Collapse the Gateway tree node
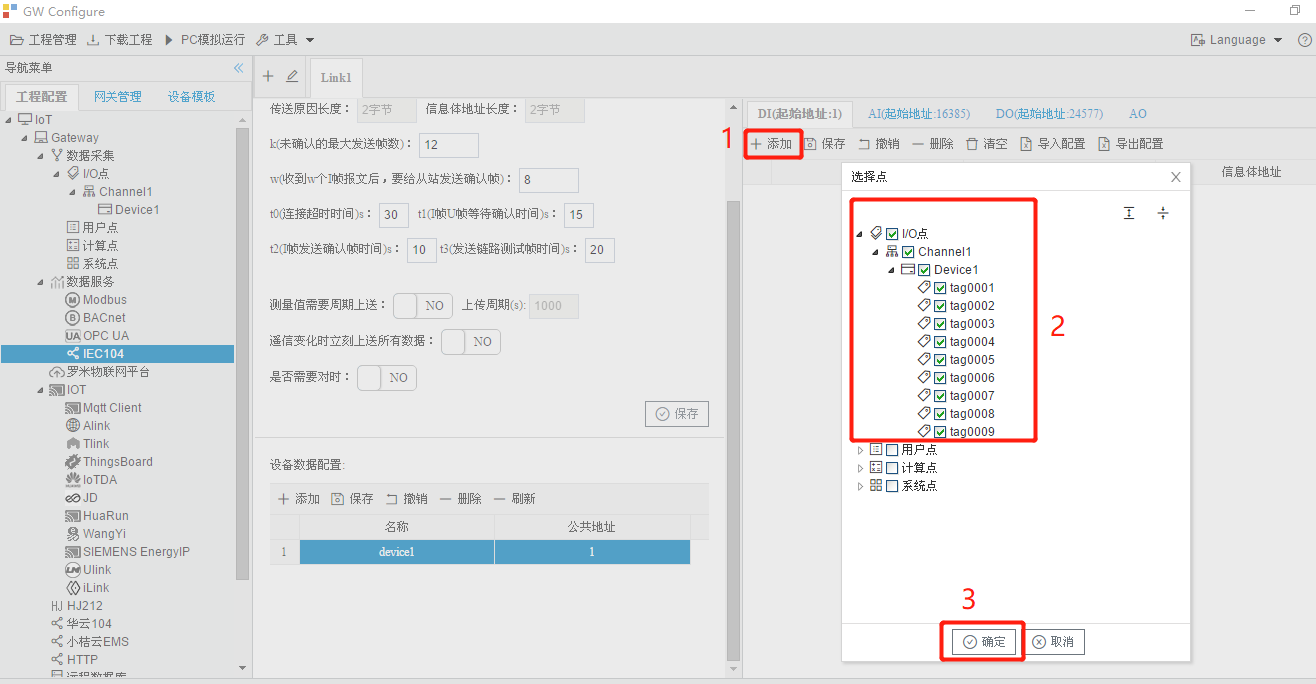1316x684 pixels. click(x=25, y=138)
